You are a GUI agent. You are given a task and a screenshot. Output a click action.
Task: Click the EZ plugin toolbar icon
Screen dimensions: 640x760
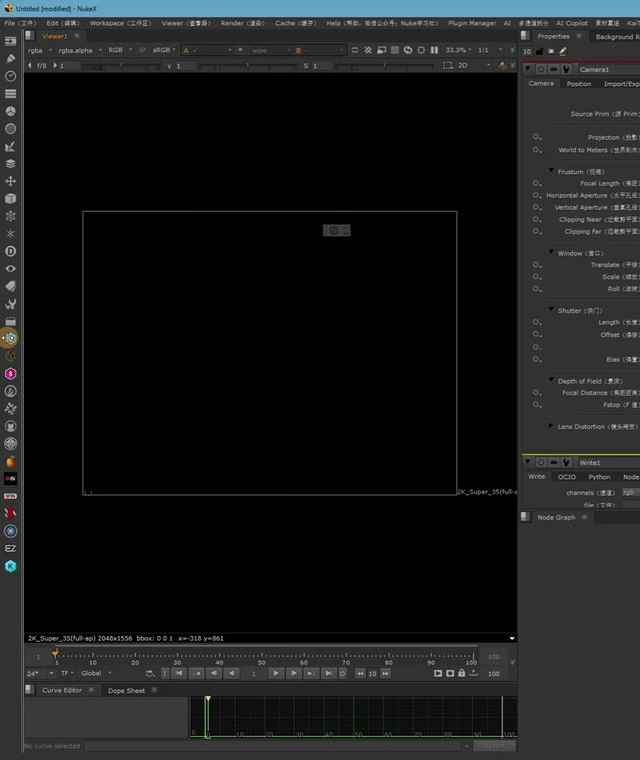click(x=10, y=548)
